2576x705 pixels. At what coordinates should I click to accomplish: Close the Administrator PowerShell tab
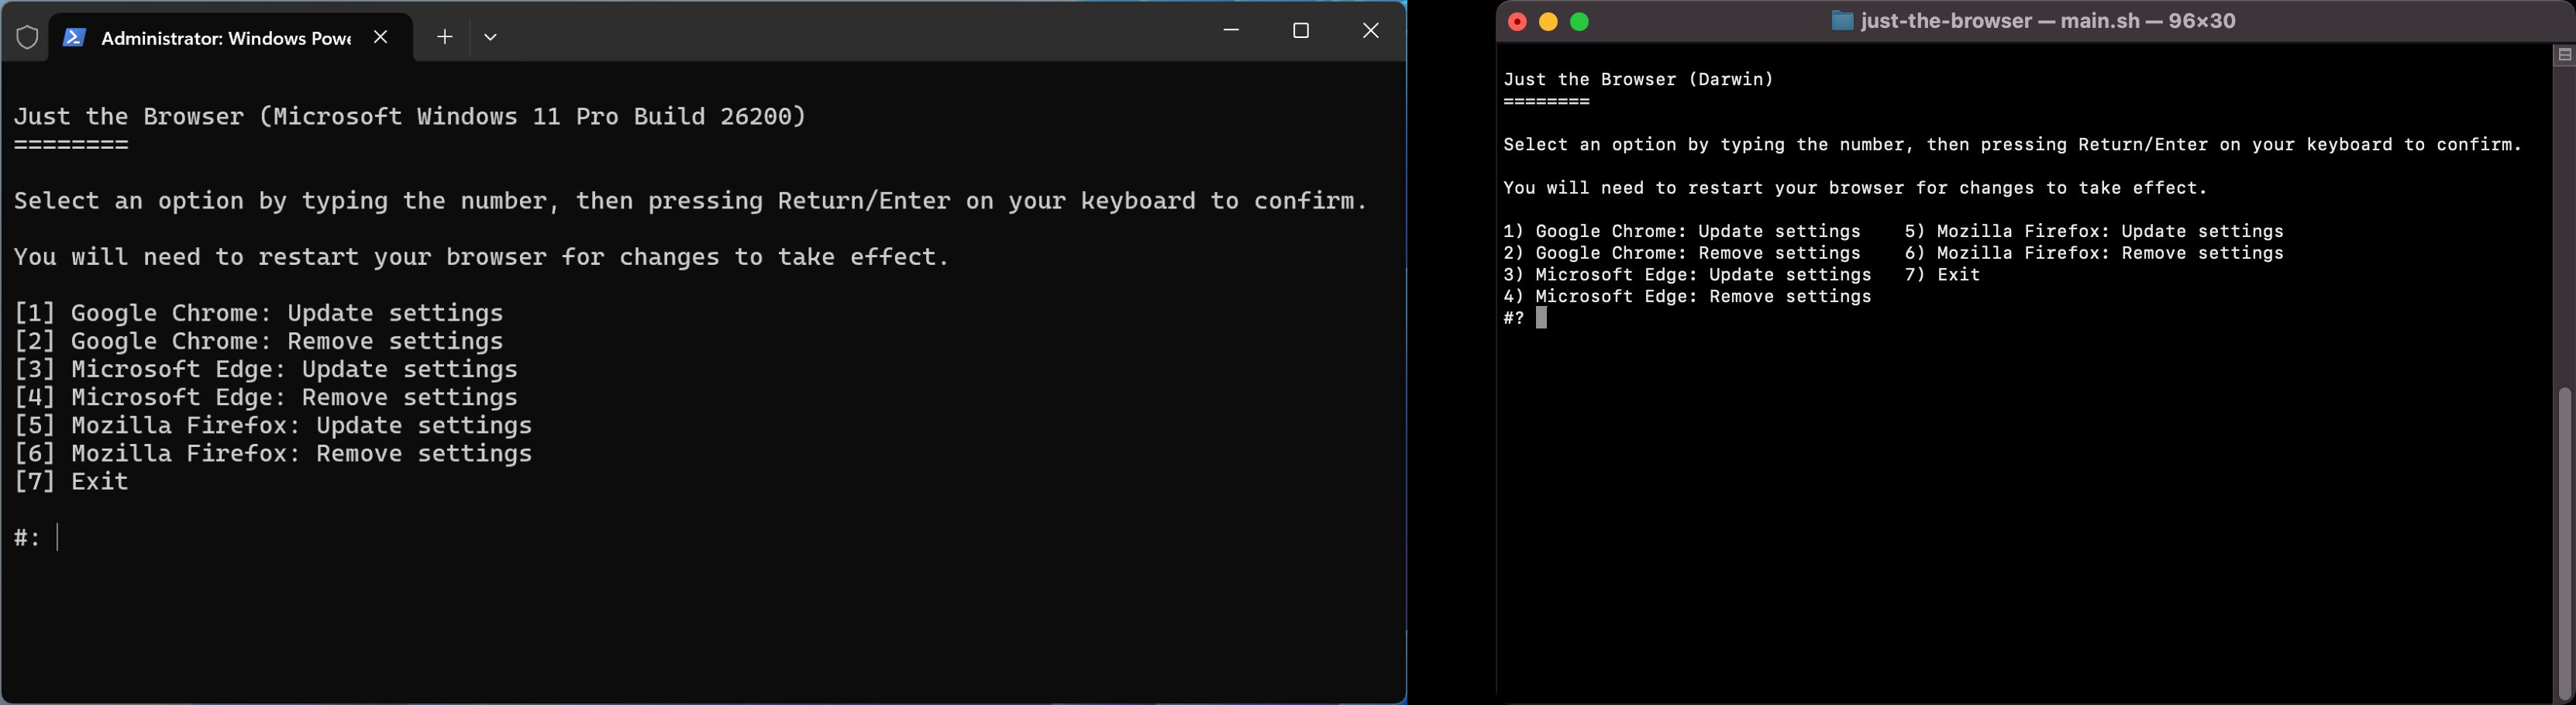380,37
